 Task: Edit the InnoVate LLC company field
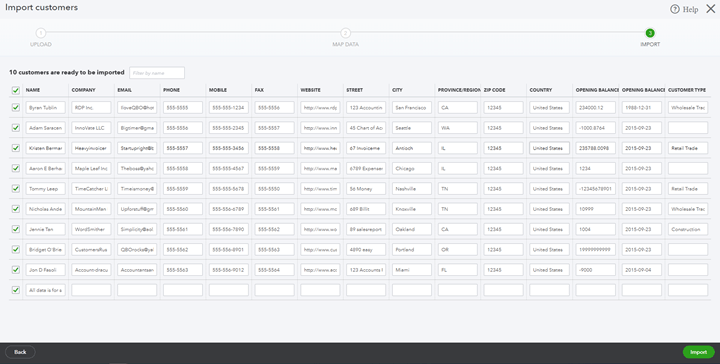click(91, 128)
